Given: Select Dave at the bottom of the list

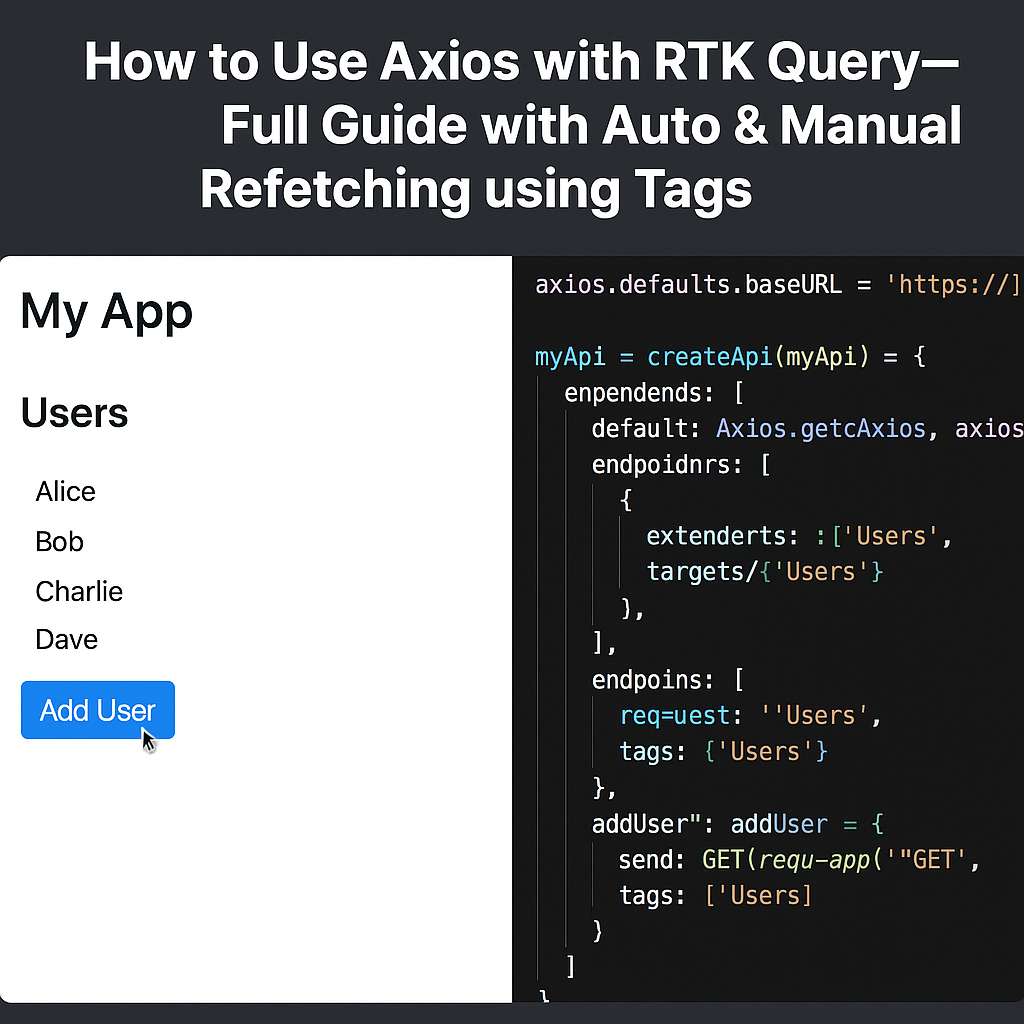Looking at the screenshot, I should (66, 639).
